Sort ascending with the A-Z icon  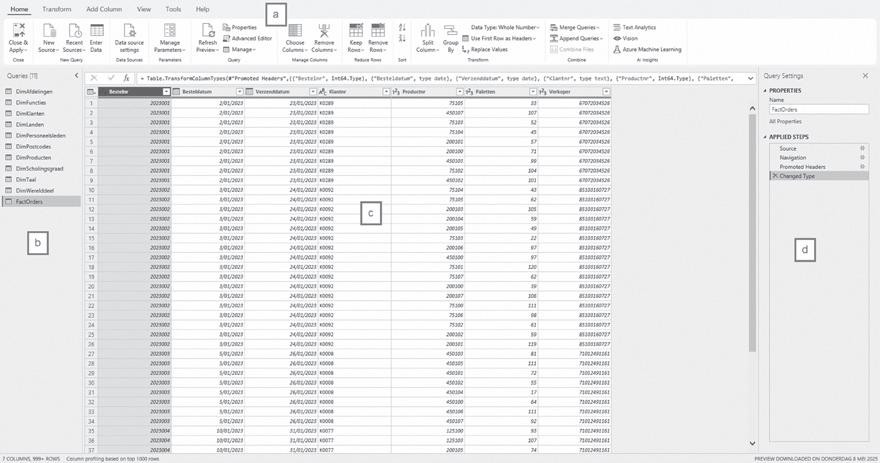tap(402, 27)
